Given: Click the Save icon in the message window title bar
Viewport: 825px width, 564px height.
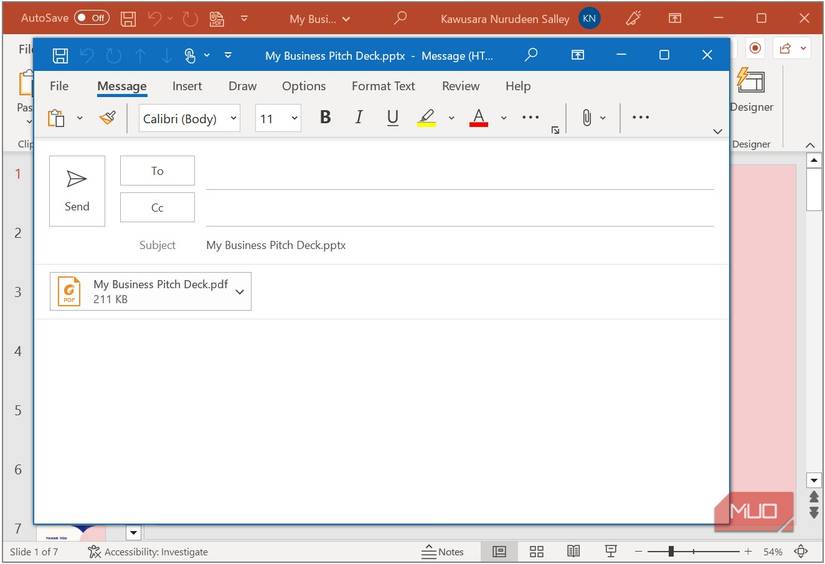Looking at the screenshot, I should 61,55.
